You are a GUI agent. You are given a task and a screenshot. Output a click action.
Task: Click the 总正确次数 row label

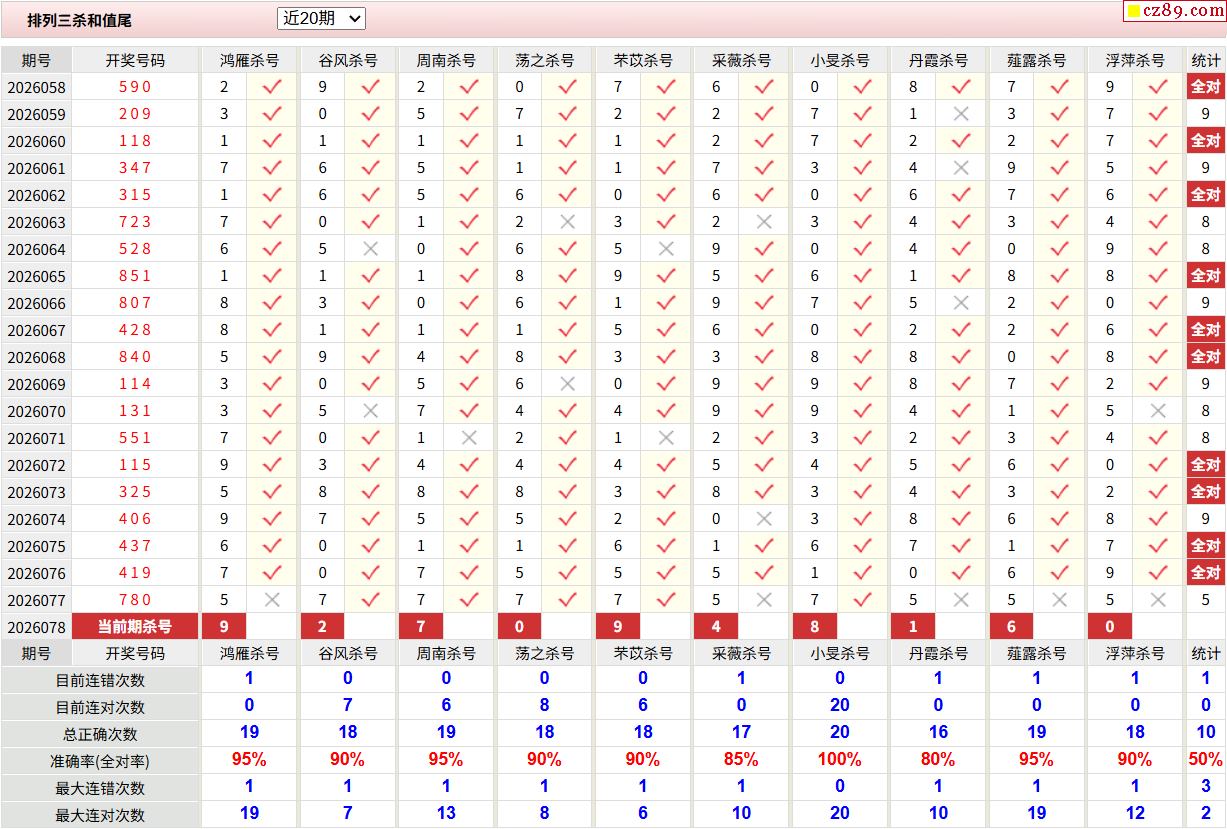(100, 734)
